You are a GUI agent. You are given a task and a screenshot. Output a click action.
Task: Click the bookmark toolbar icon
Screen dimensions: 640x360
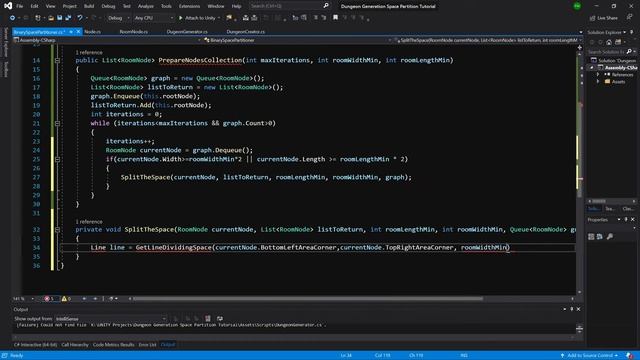336,18
